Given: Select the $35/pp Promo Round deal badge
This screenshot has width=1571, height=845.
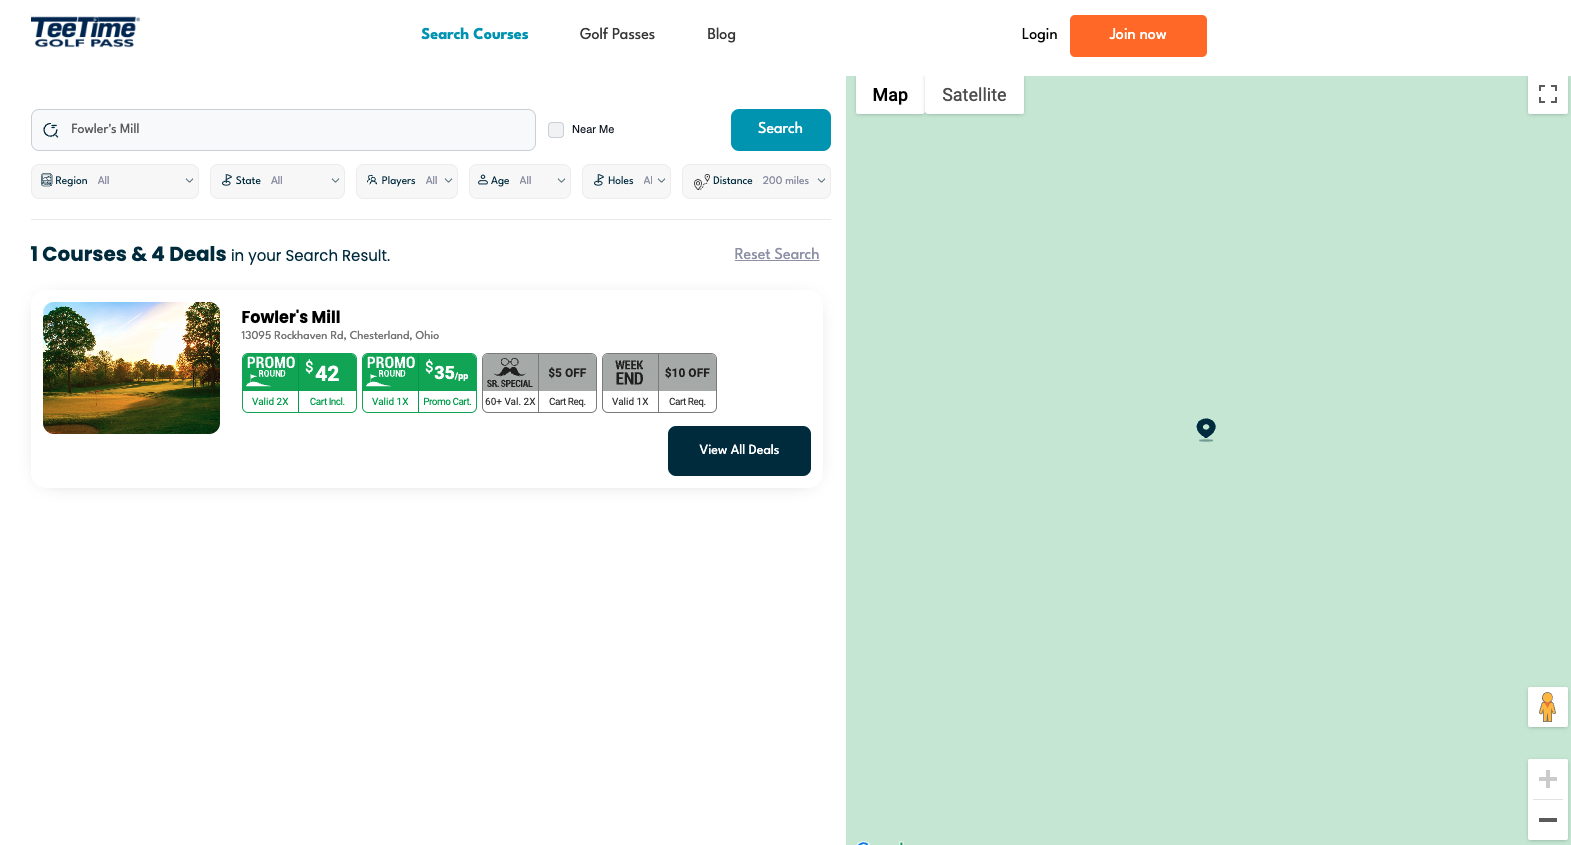Looking at the screenshot, I should [x=419, y=383].
